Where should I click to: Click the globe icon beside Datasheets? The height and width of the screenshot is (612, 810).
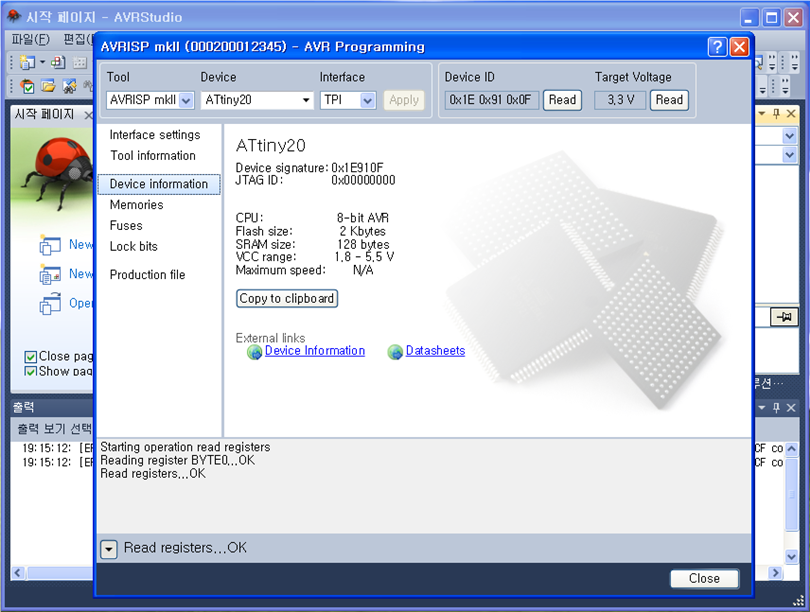395,352
